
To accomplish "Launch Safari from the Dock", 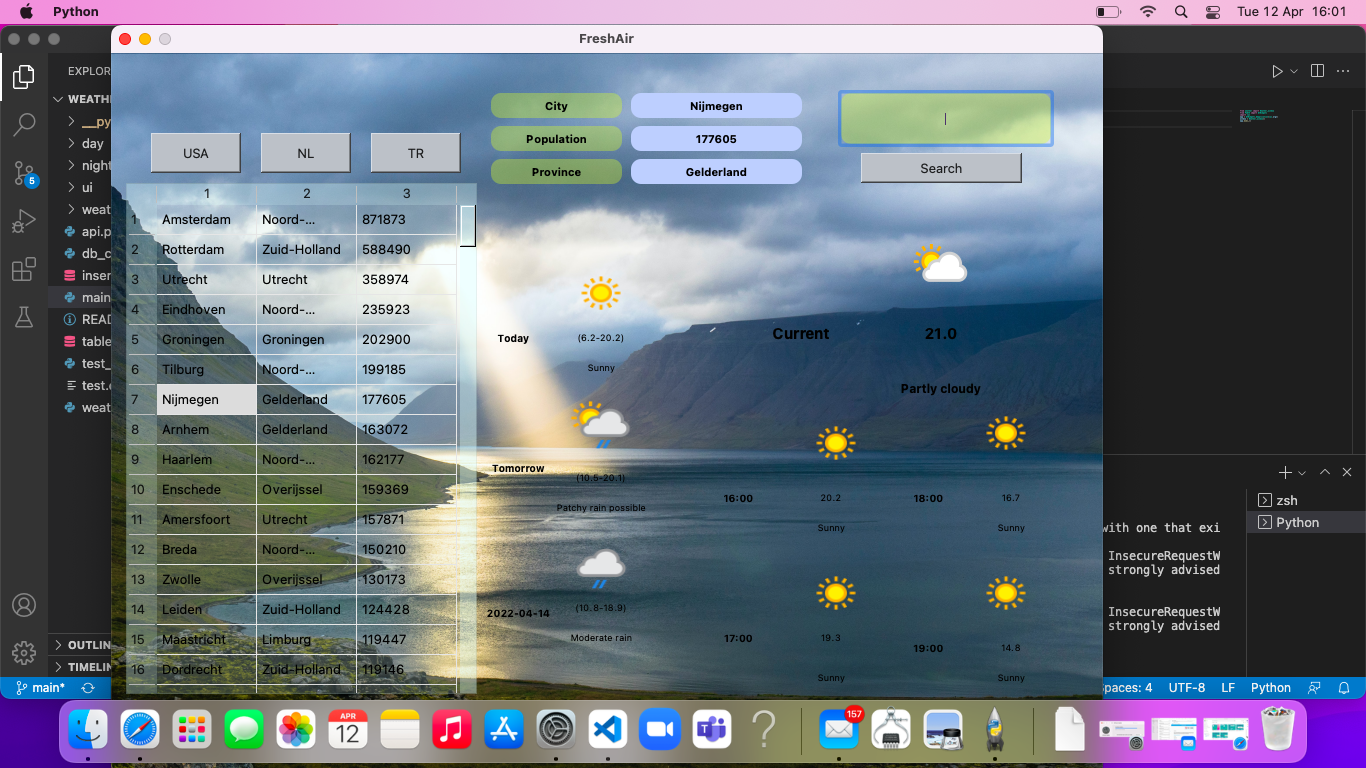I will tap(140, 729).
